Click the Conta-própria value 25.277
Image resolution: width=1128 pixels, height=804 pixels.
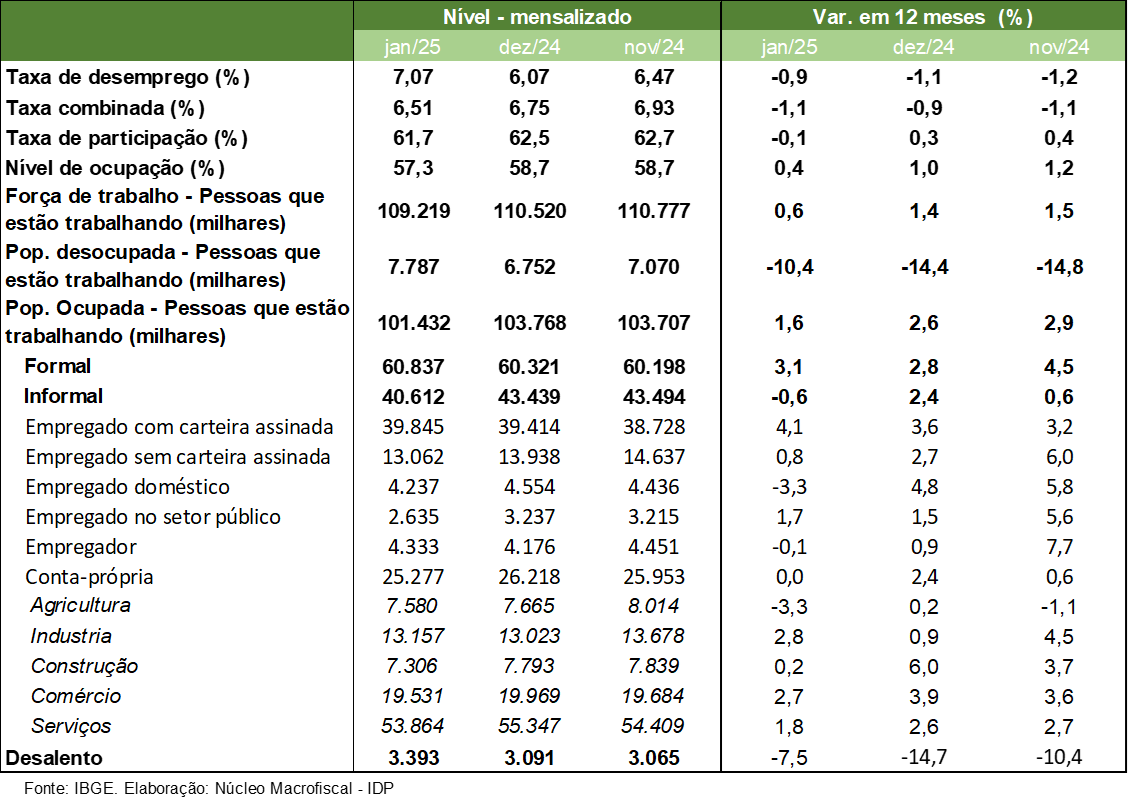click(413, 577)
